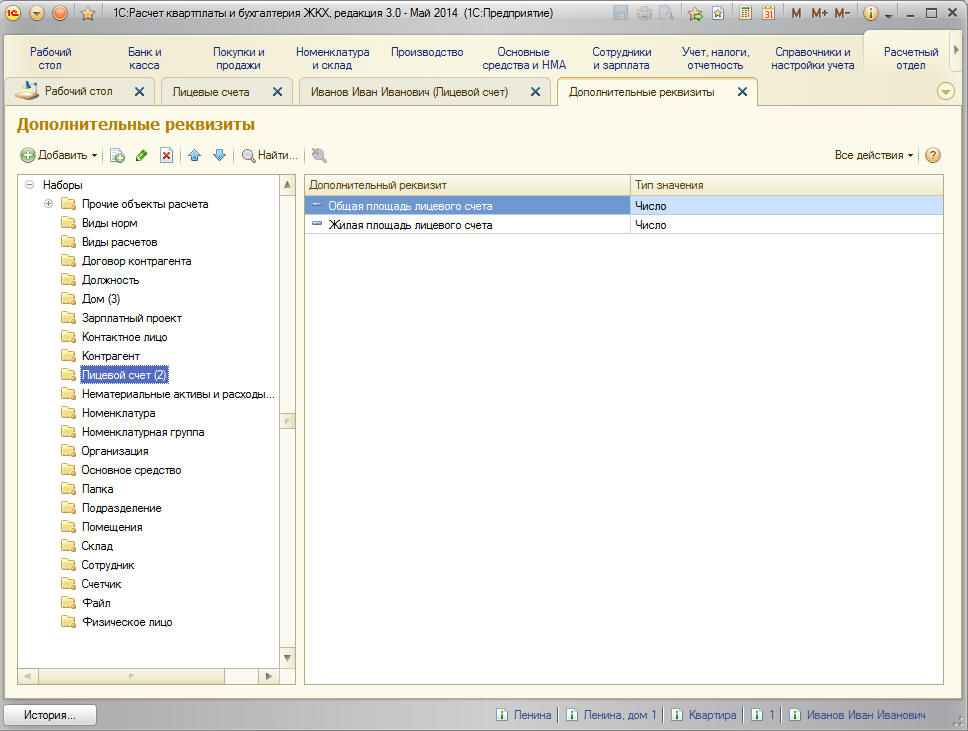
Task: Click the cancel search icon
Action: point(319,156)
